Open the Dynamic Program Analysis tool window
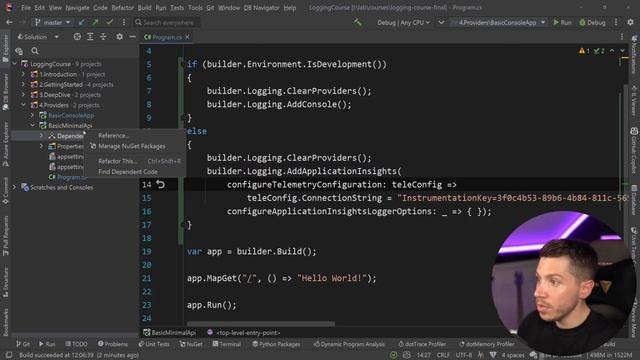Viewport: 640px width, 360px height. [x=349, y=344]
